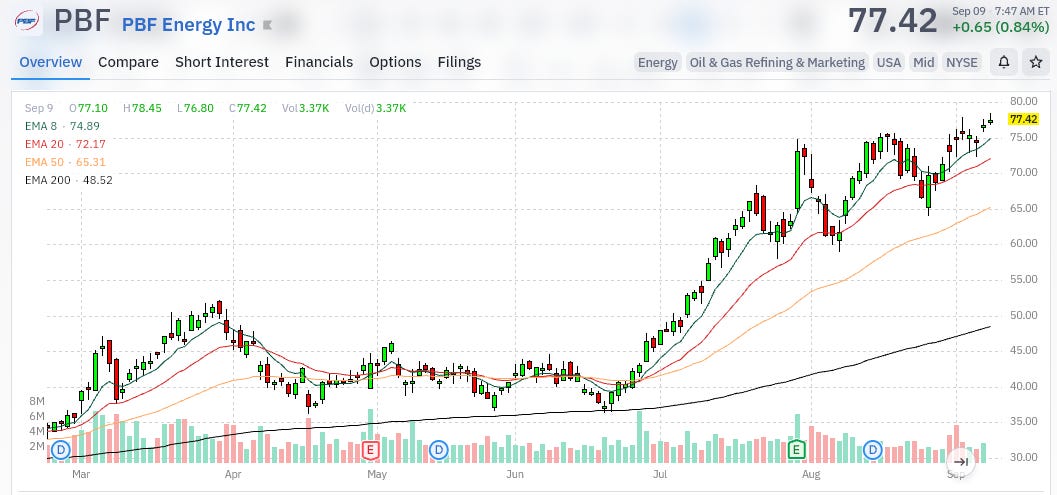Open the Short Interest tab
This screenshot has height=495, width=1057.
tap(222, 62)
